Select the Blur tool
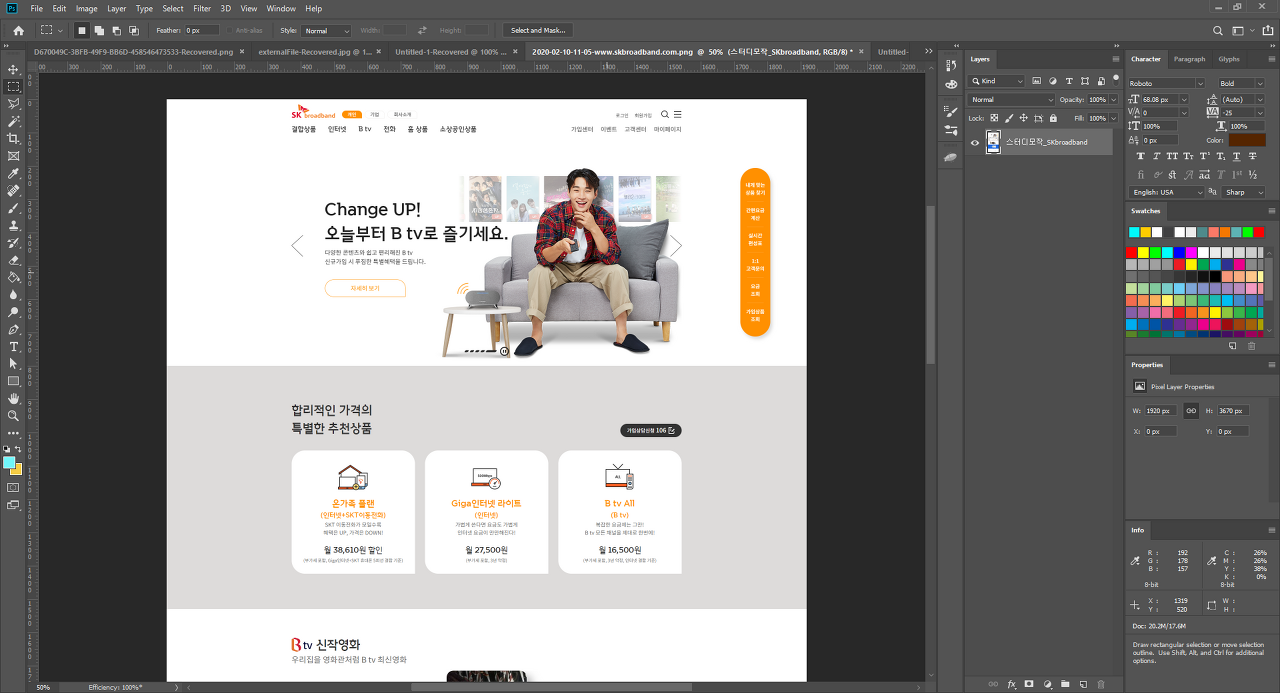This screenshot has height=693, width=1280. [14, 294]
